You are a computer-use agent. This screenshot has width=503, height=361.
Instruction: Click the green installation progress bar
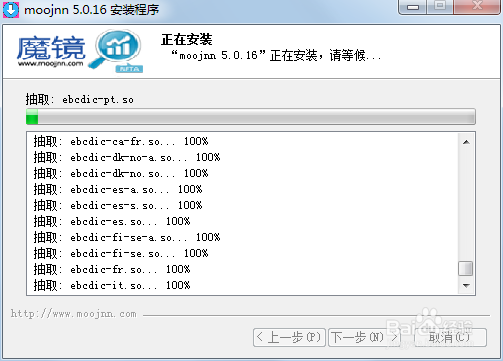tap(251, 117)
